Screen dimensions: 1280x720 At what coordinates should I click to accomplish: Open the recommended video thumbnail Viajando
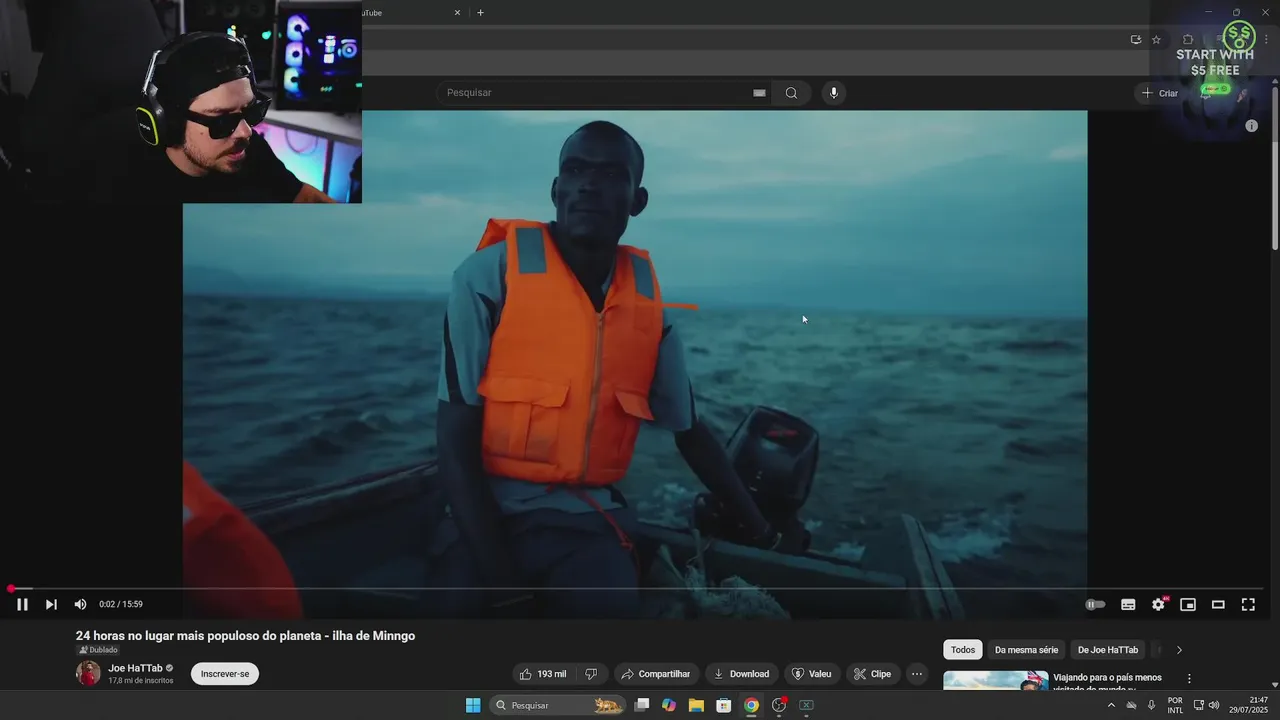995,681
